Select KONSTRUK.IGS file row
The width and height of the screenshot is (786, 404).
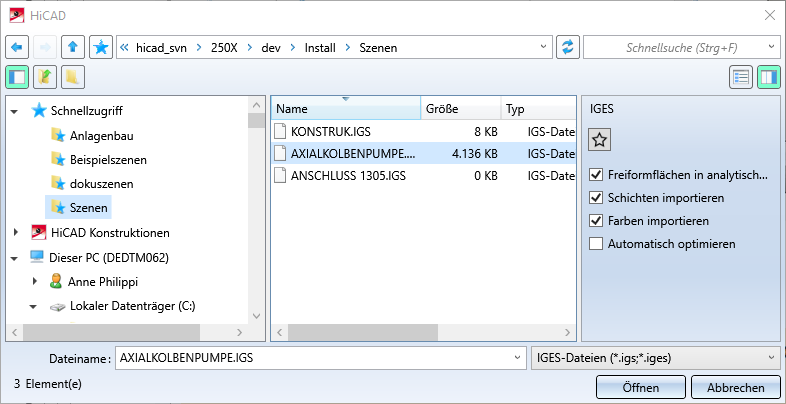[x=423, y=132]
